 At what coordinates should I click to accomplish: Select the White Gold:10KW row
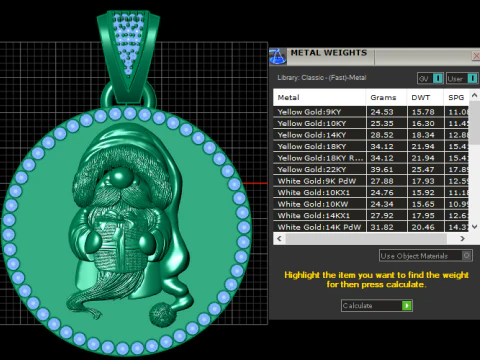[371, 204]
